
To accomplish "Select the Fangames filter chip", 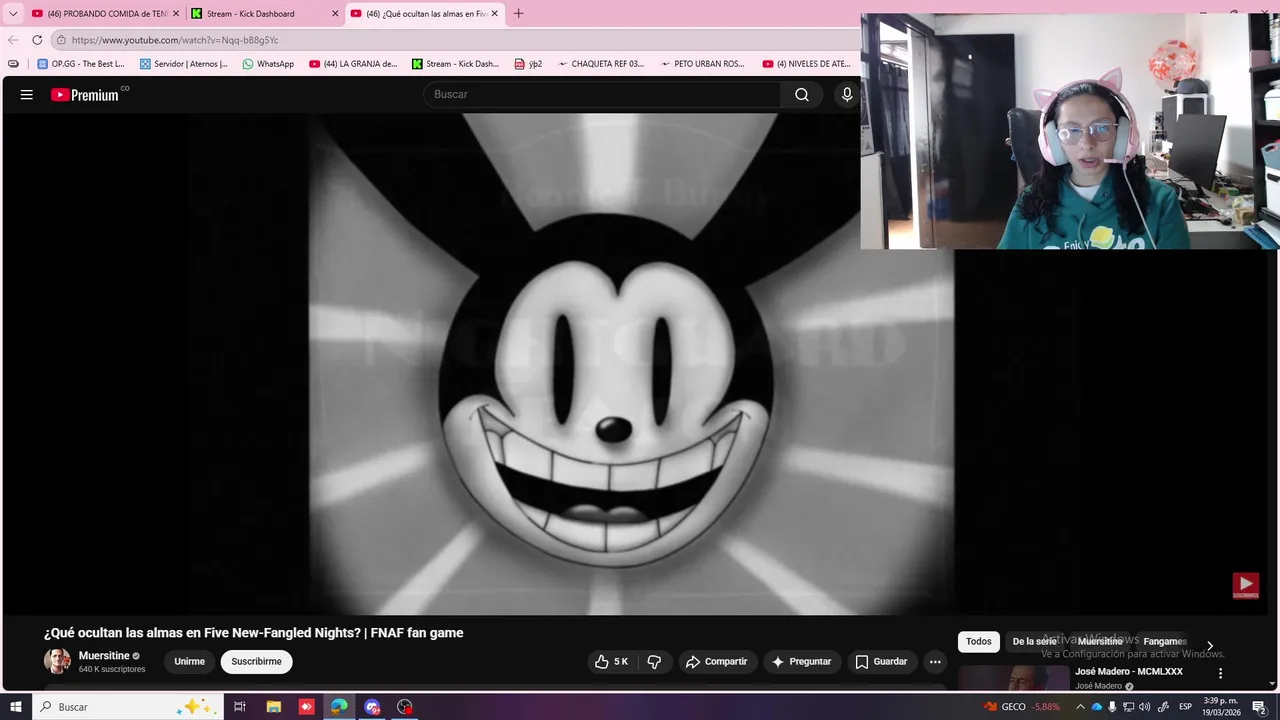I will coord(1165,642).
